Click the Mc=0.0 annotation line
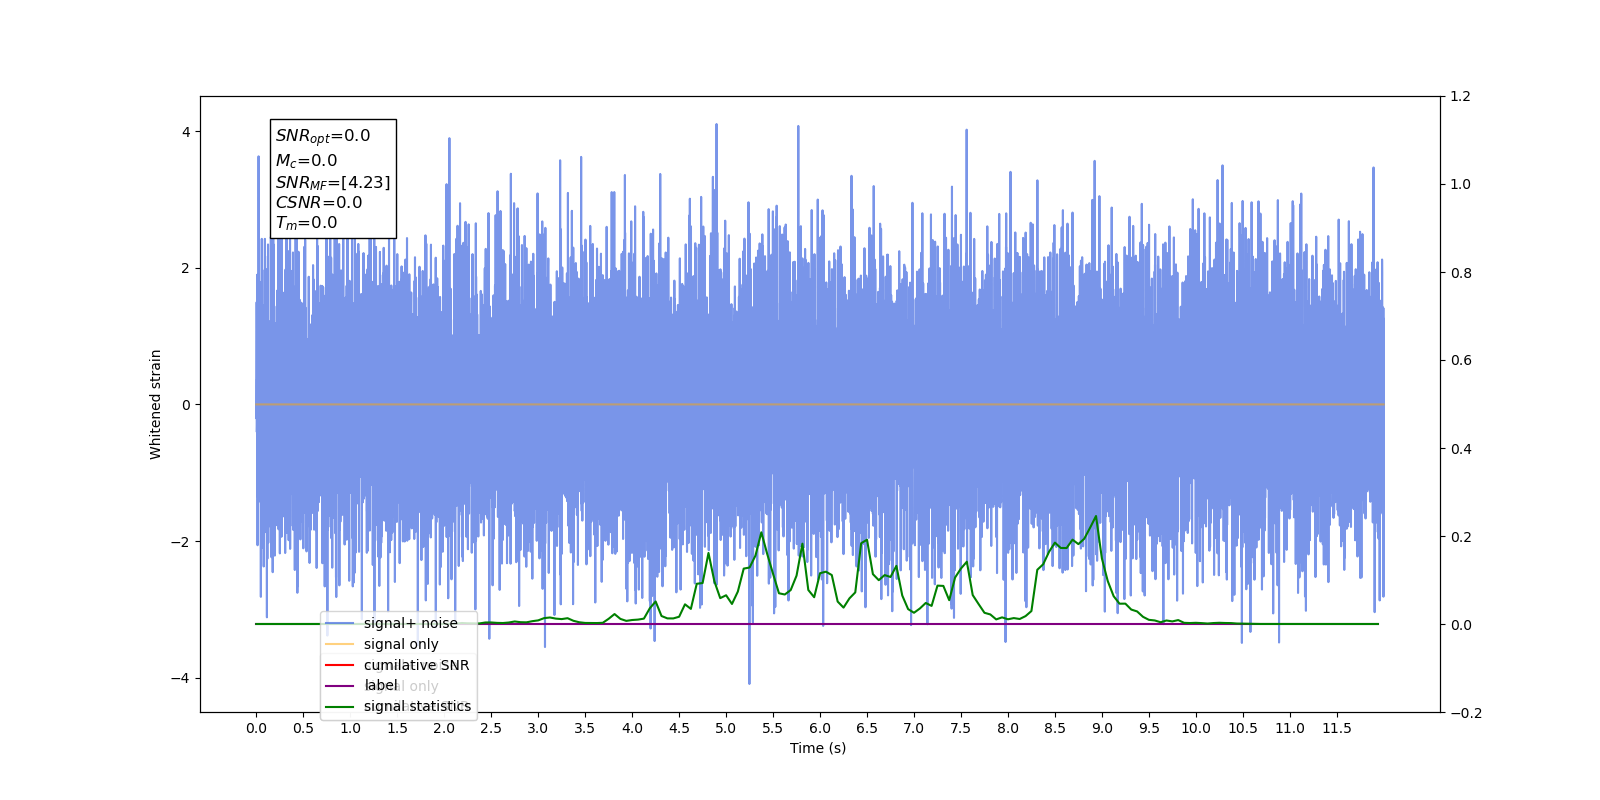1600x800 pixels. tap(306, 160)
